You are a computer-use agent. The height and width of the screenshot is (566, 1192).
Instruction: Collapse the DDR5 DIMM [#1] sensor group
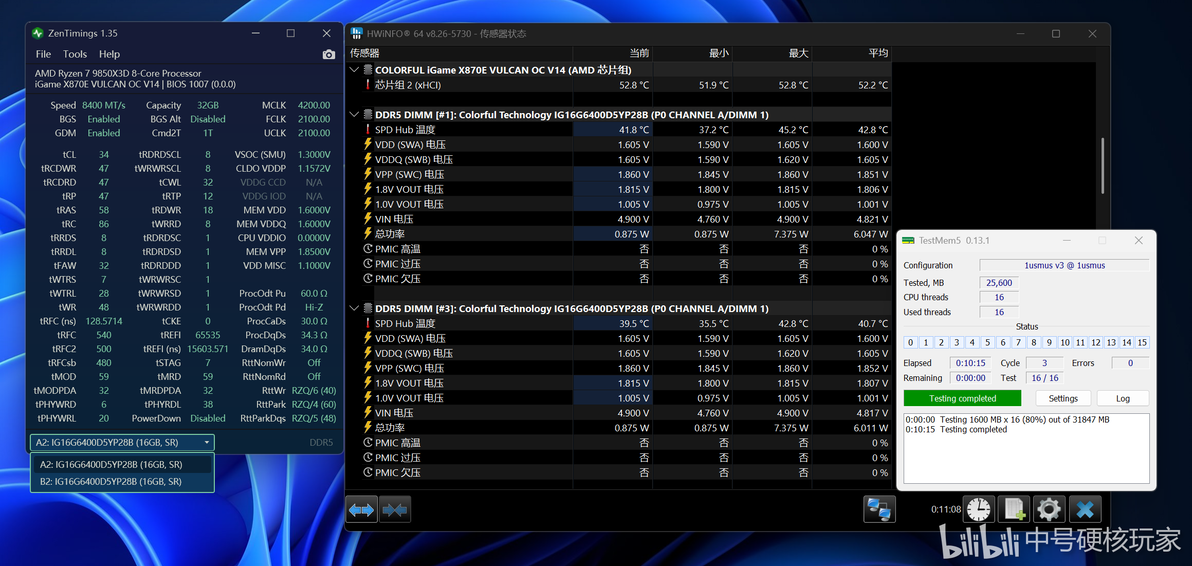354,115
